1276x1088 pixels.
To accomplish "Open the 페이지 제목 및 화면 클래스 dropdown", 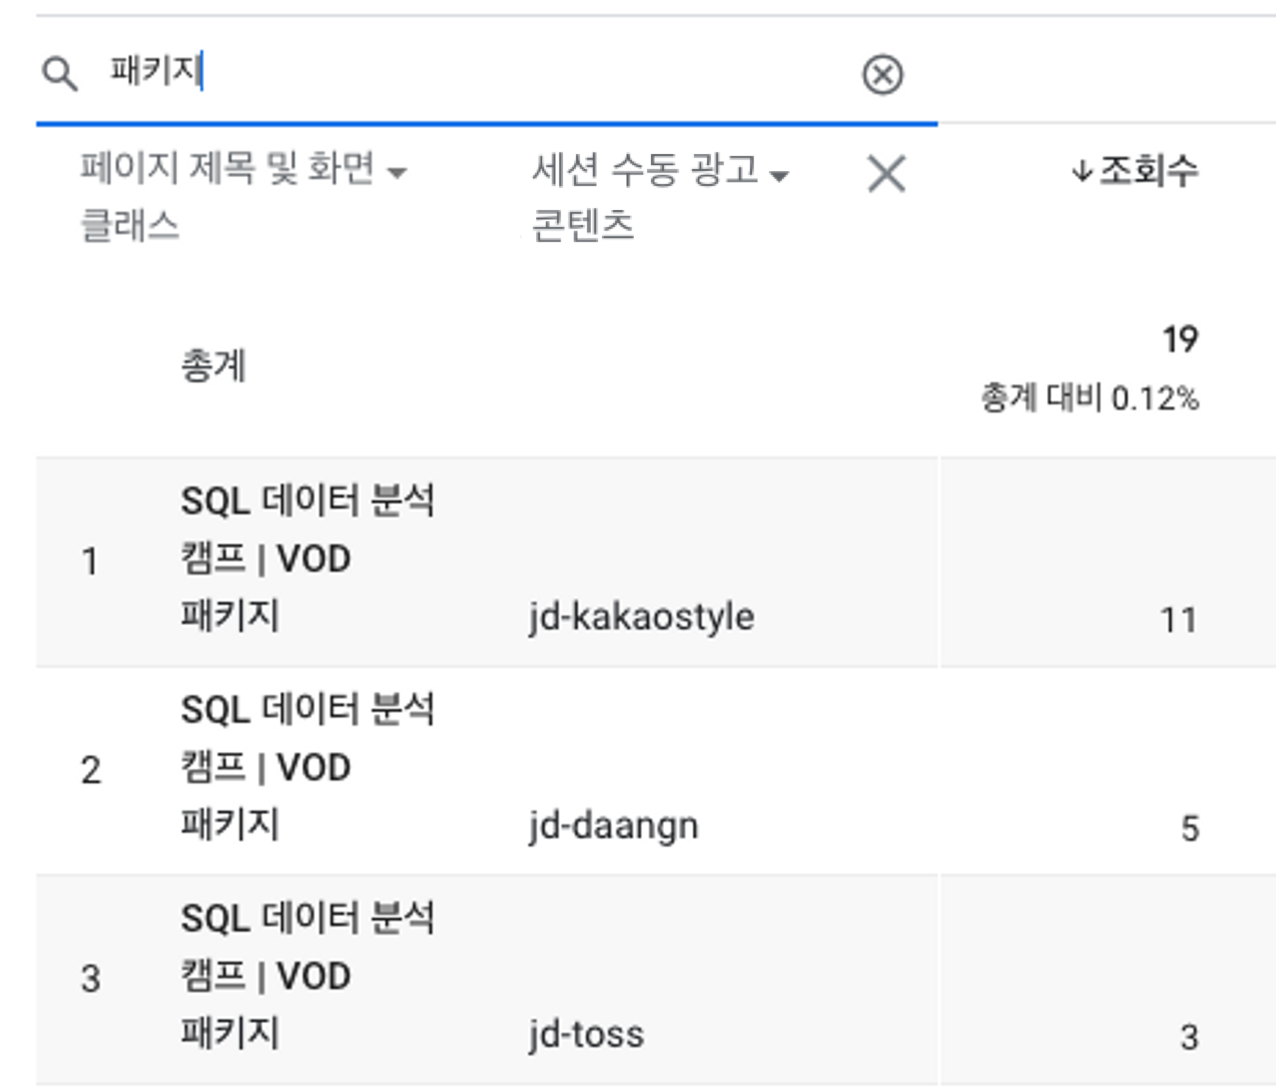I will pyautogui.click(x=397, y=173).
